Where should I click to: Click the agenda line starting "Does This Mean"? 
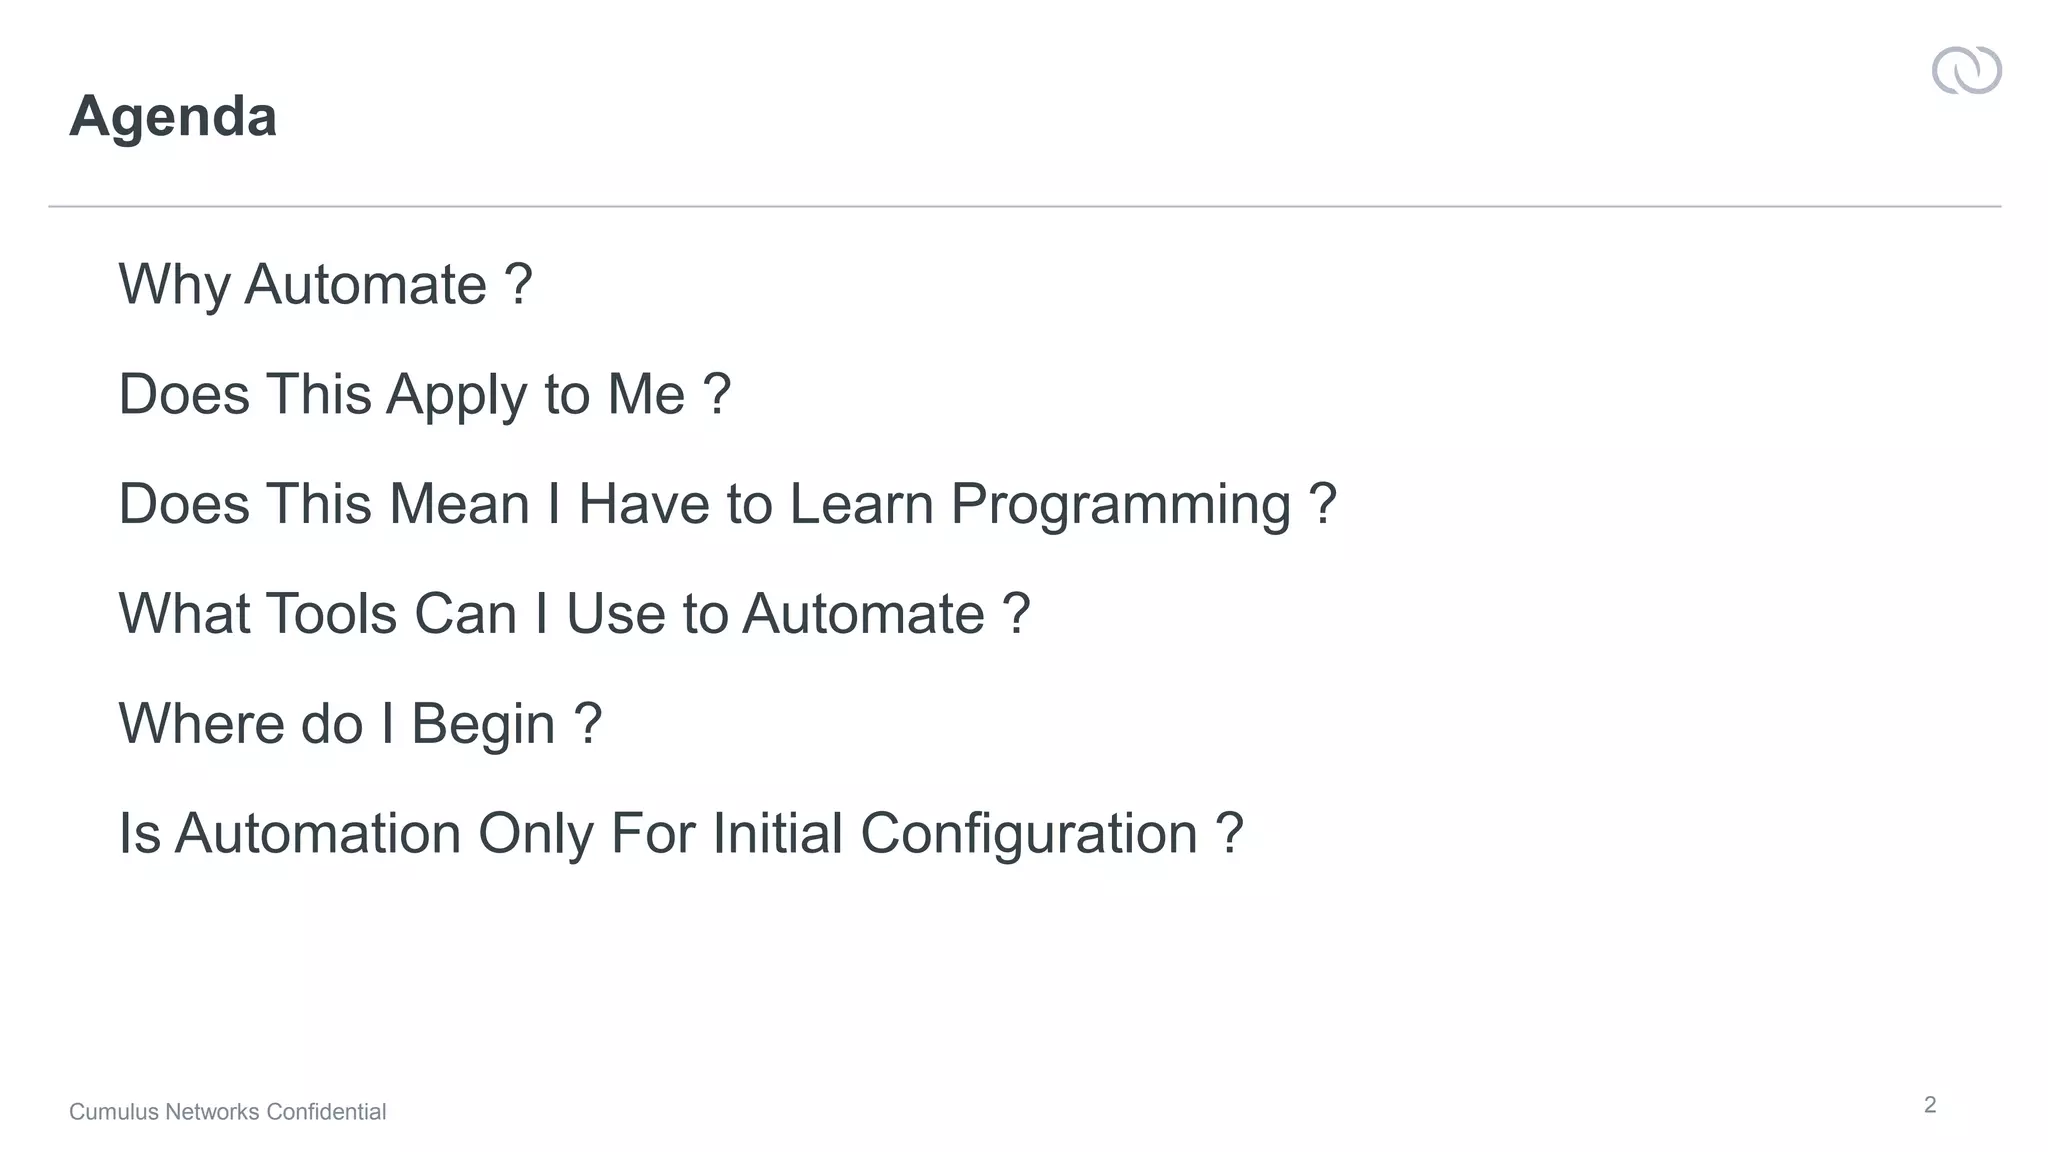727,504
